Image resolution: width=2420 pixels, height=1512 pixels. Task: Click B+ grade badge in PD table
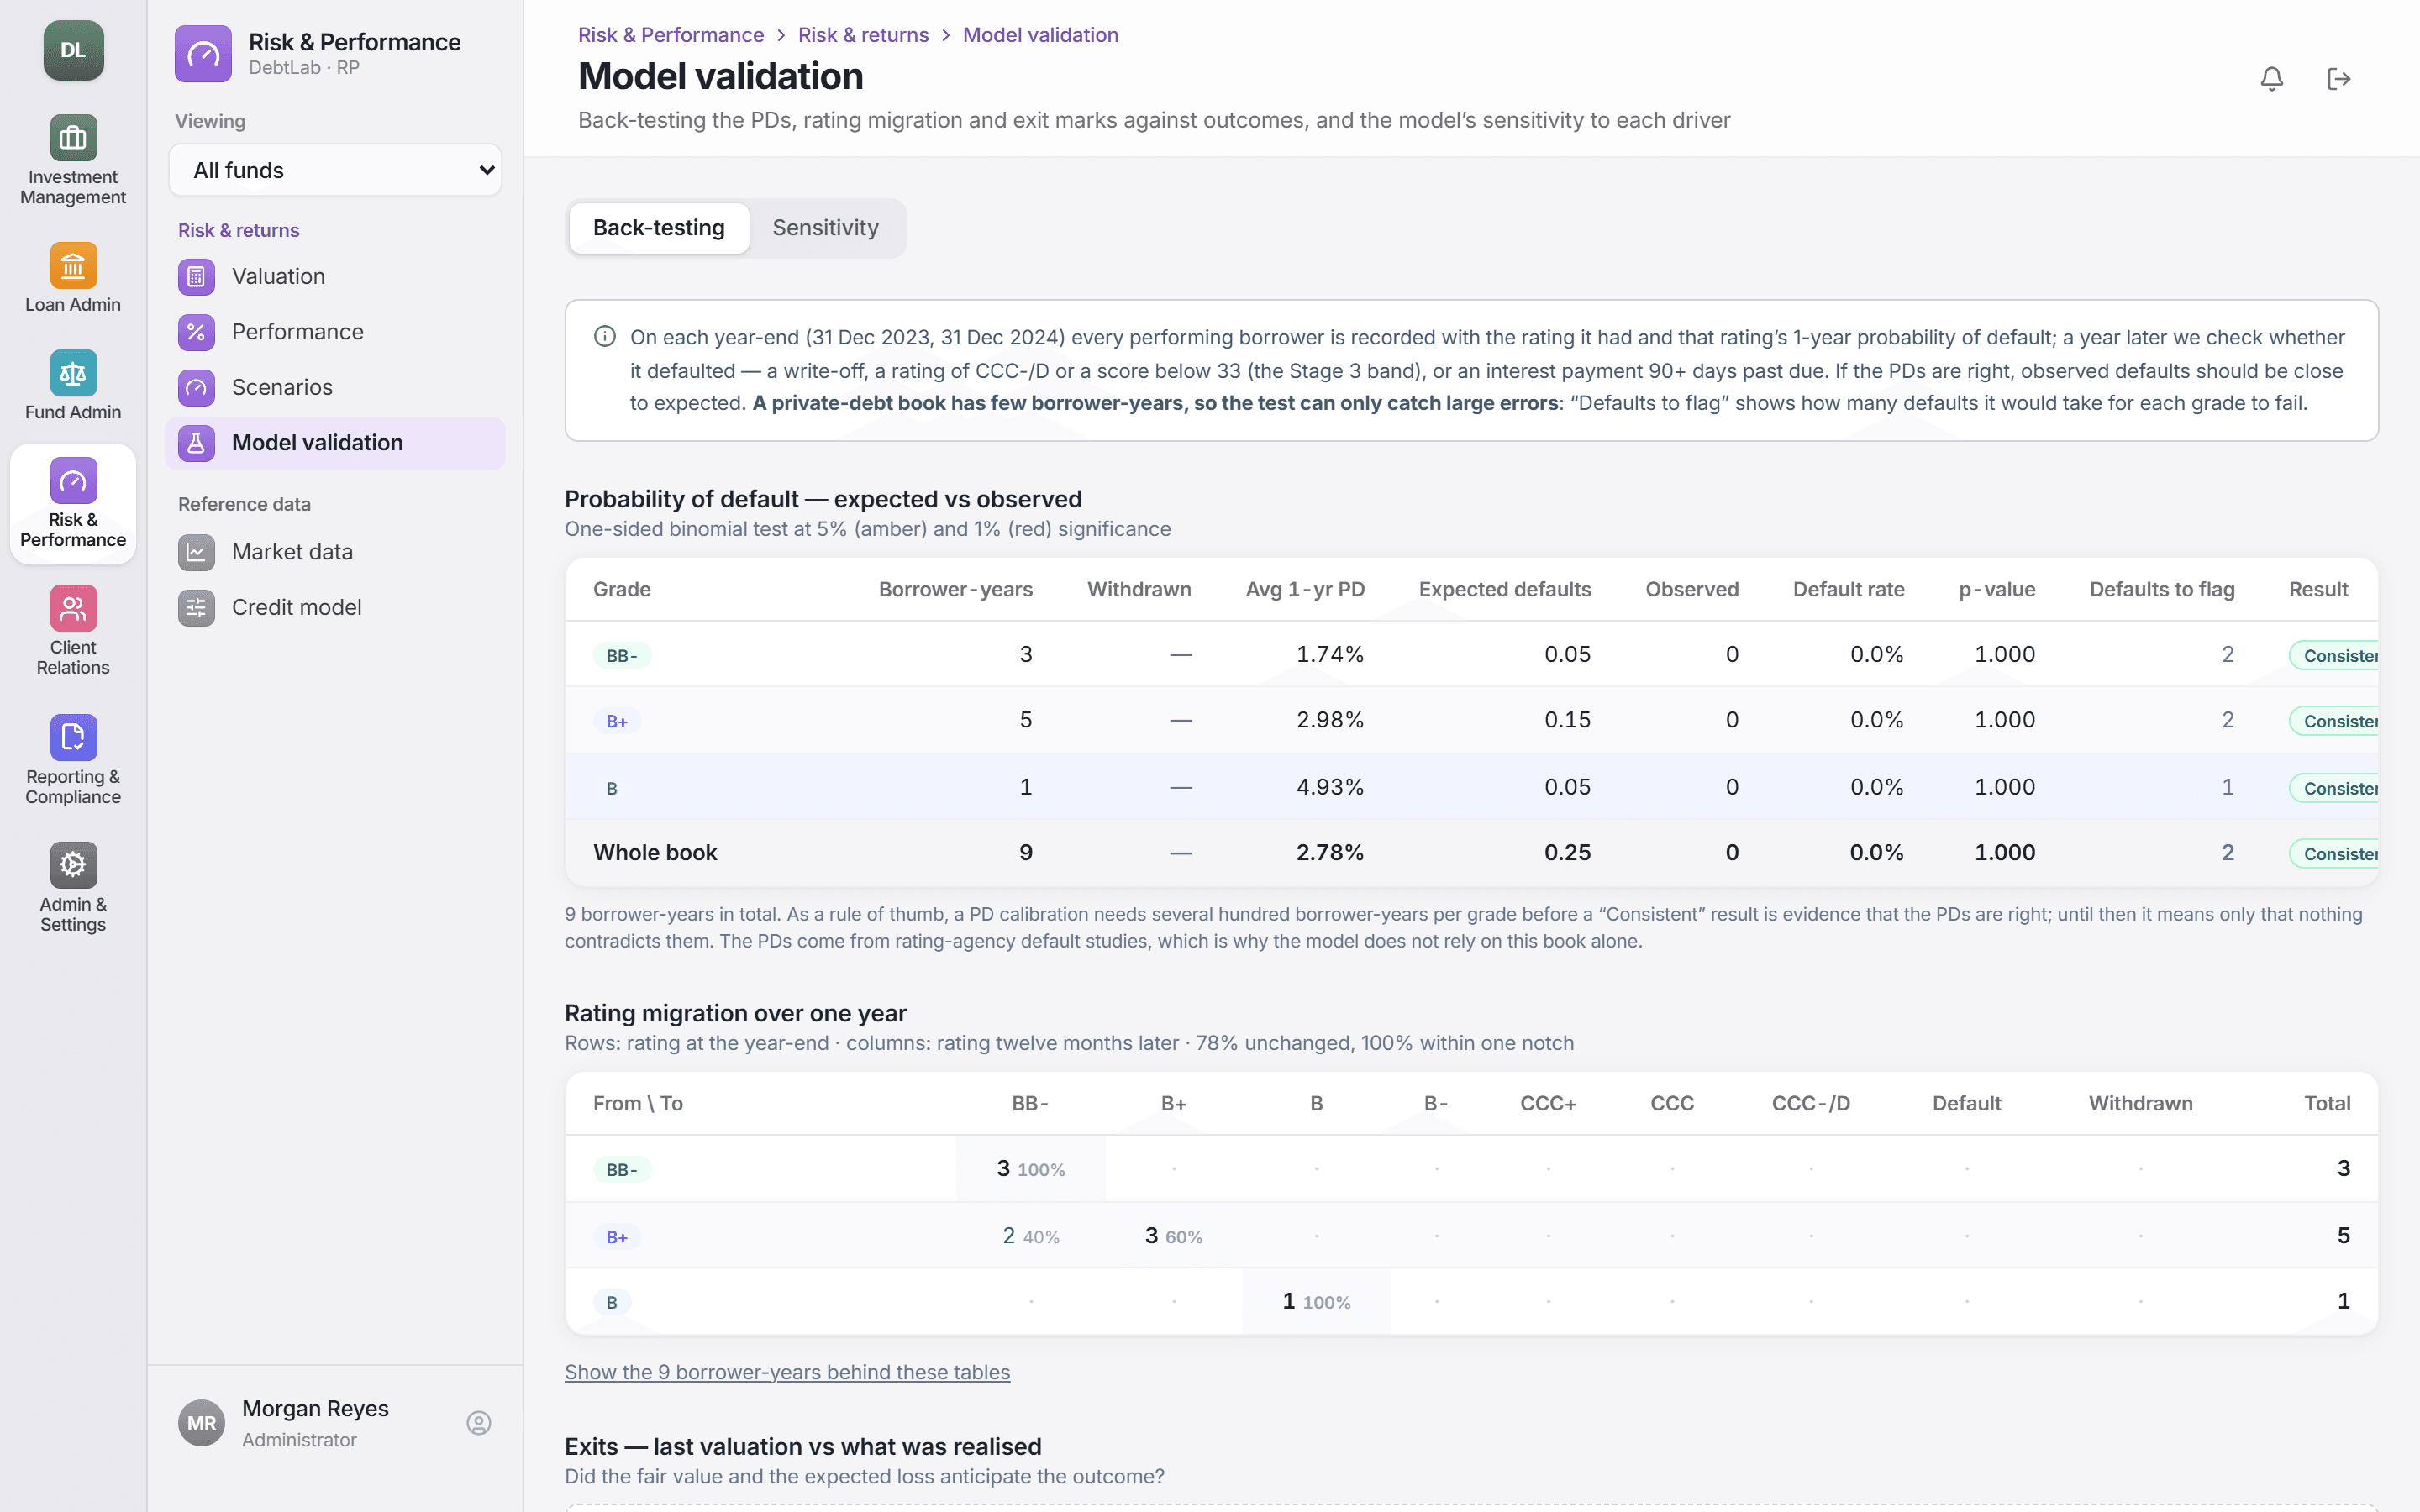click(616, 721)
